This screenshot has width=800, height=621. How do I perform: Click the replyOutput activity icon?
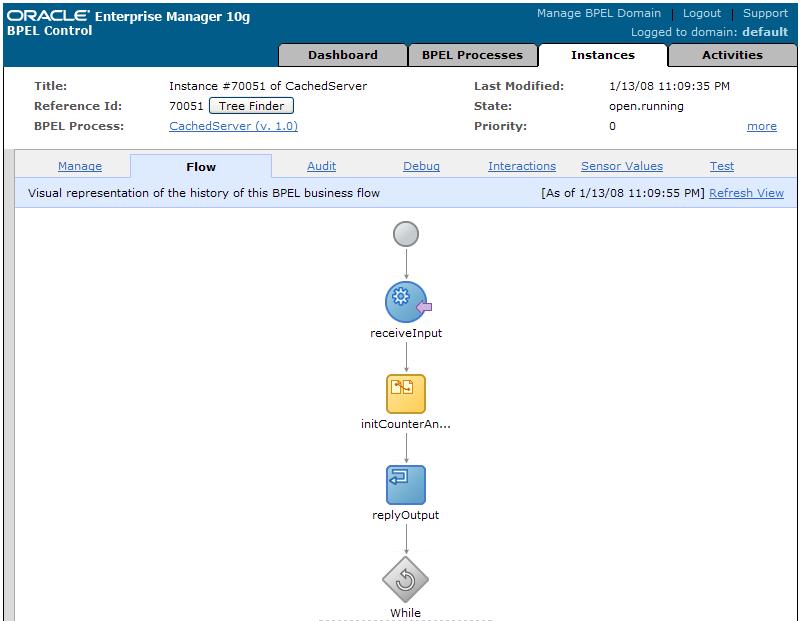coord(406,485)
